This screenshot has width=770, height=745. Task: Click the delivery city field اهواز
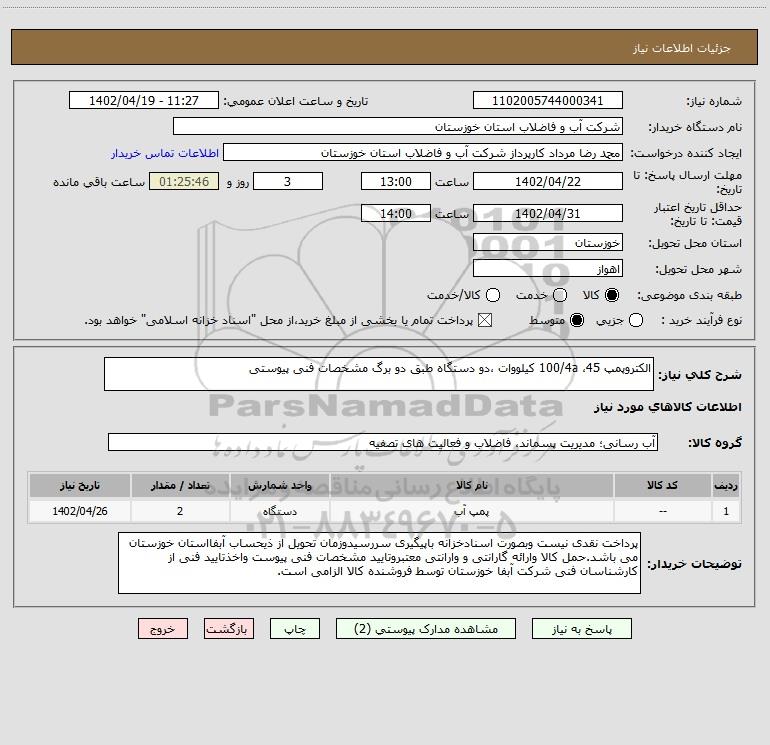pos(548,269)
